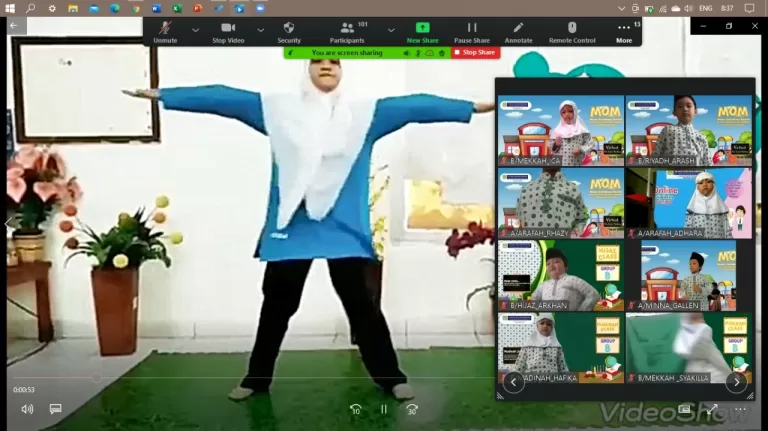Click the microphone status icon on green bar

[x=418, y=53]
